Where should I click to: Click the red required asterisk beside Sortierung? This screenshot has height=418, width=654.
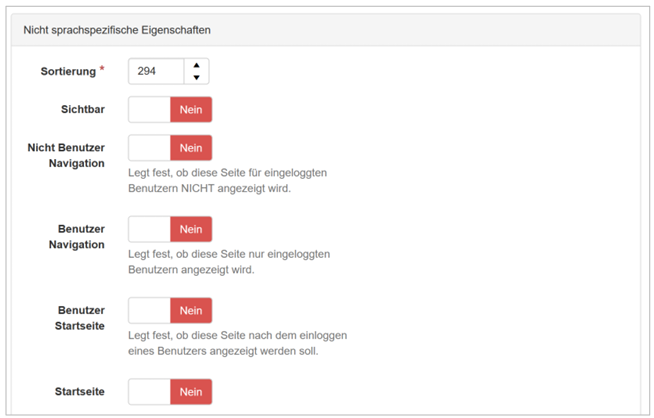pyautogui.click(x=101, y=70)
